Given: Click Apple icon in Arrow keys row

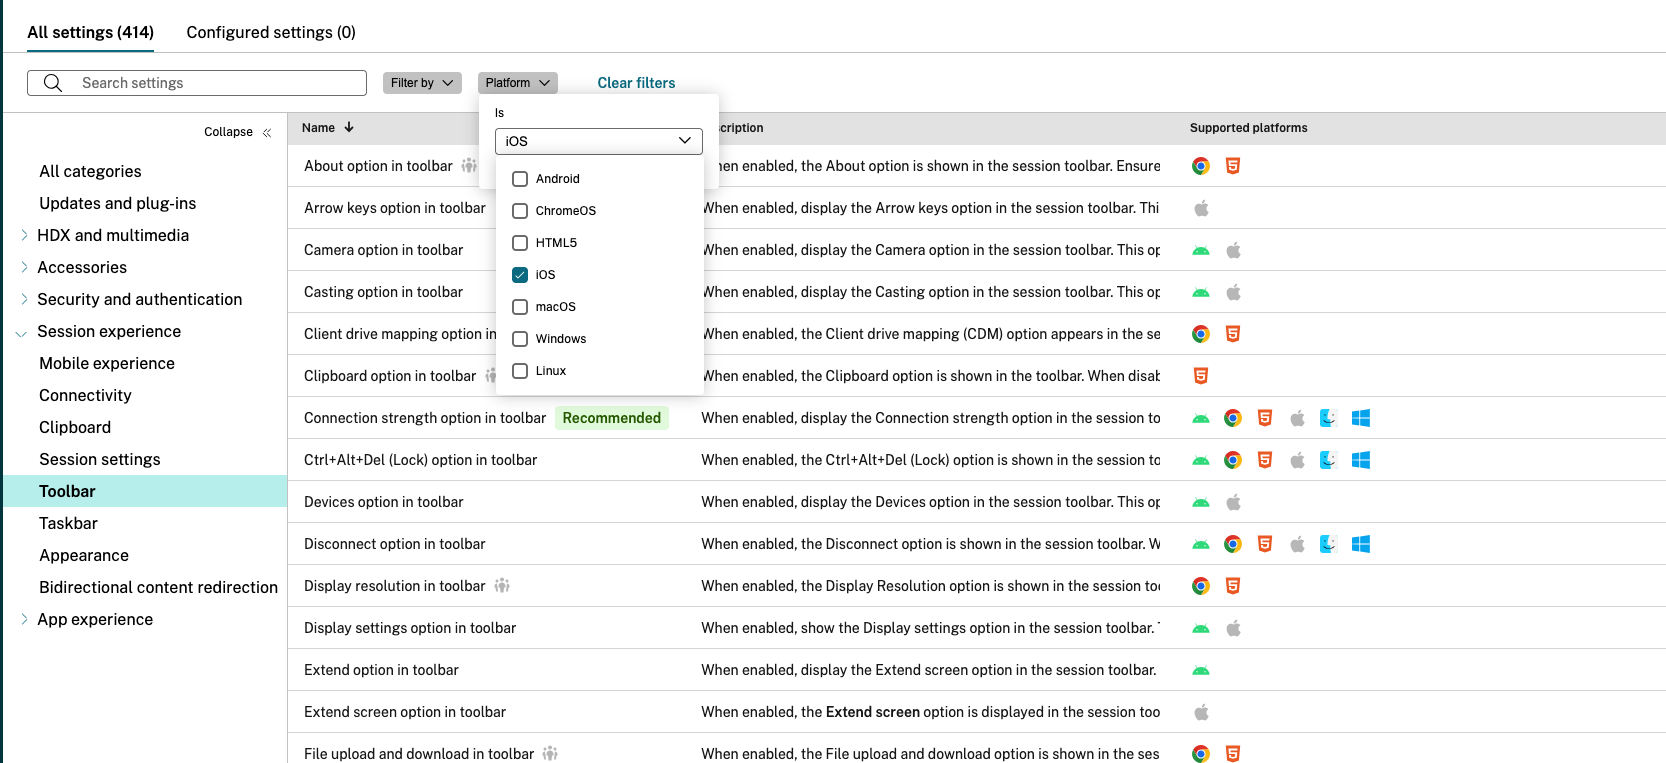Looking at the screenshot, I should point(1201,208).
